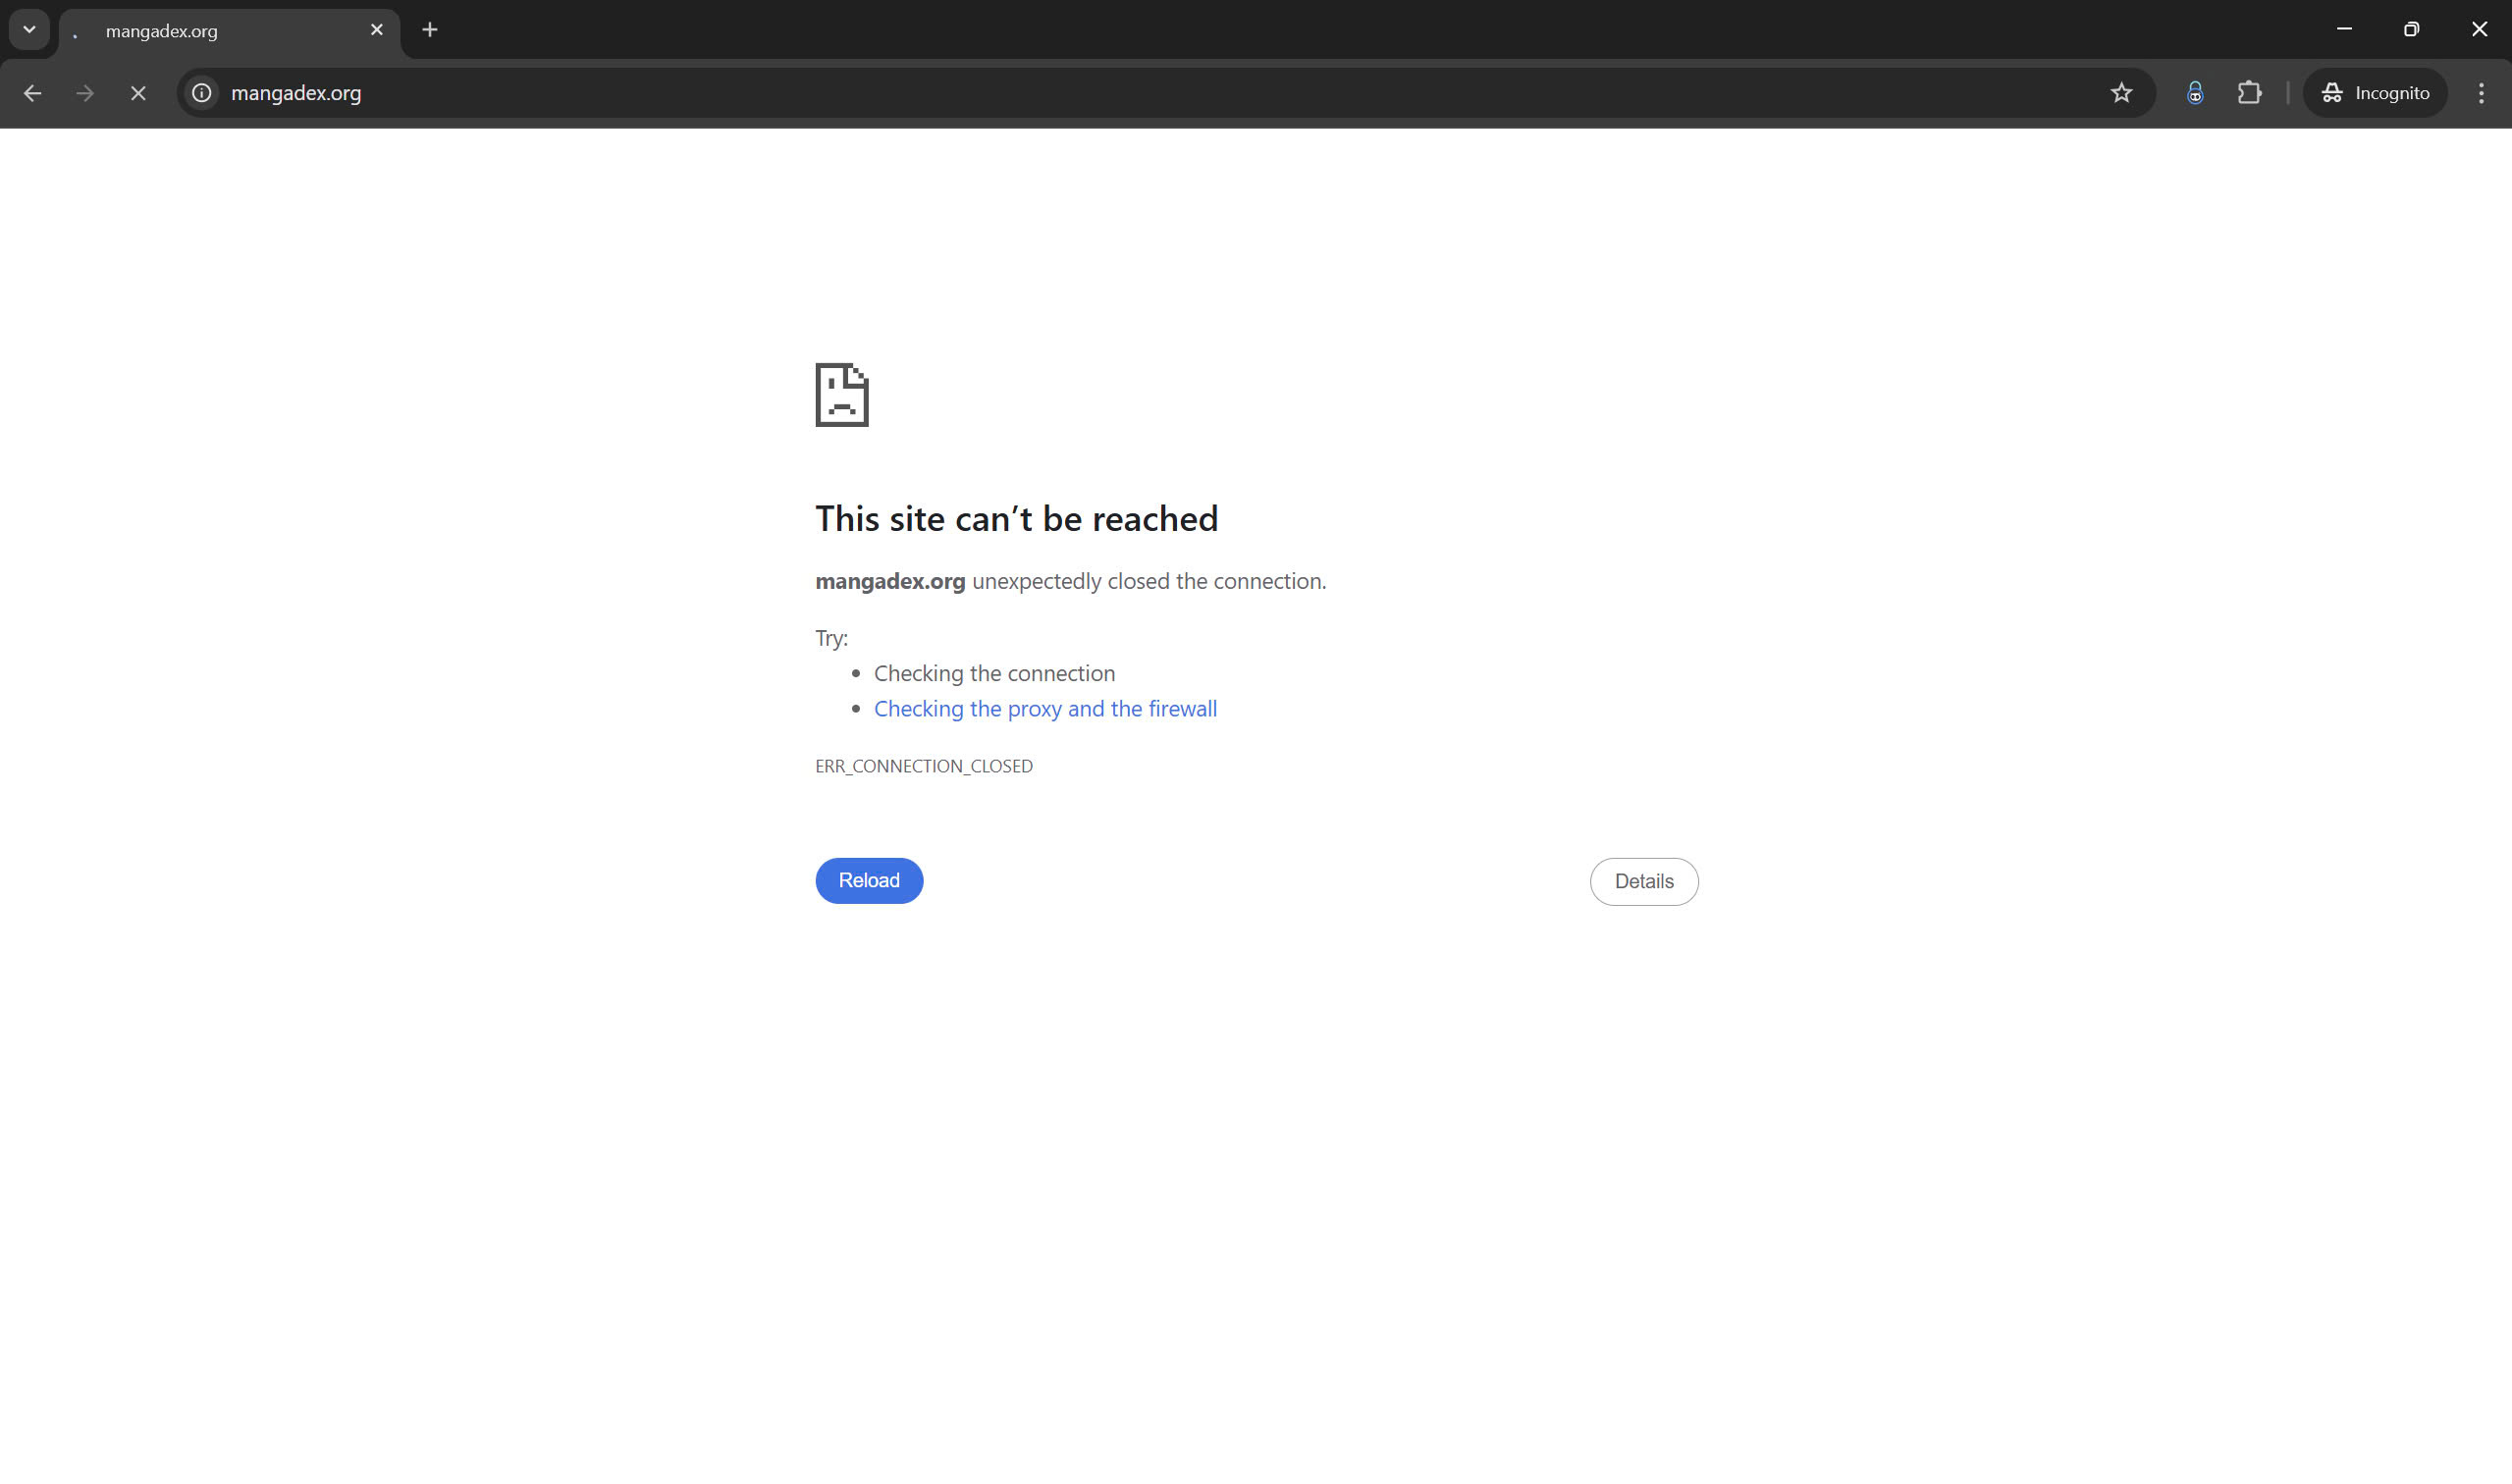
Task: Open Checking the proxy and the firewall link
Action: [x=1045, y=709]
